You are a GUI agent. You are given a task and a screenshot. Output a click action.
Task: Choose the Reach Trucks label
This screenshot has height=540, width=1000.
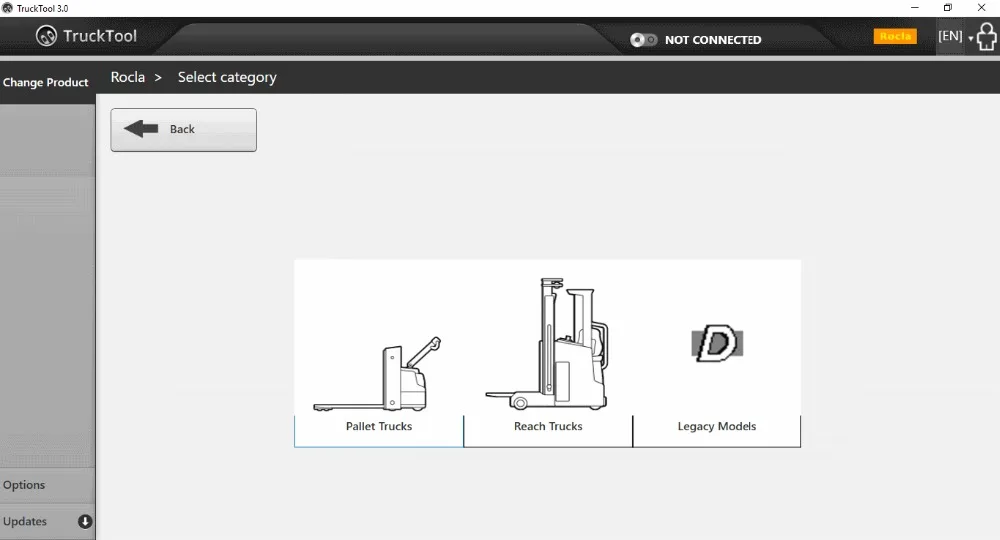548,427
